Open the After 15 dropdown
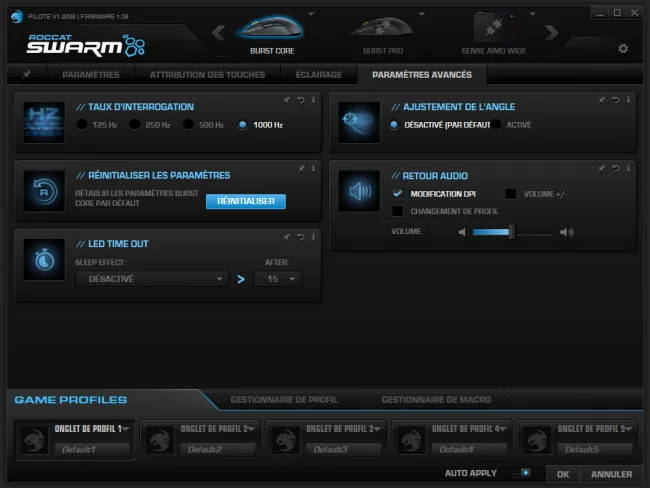Image resolution: width=650 pixels, height=488 pixels. coord(277,279)
